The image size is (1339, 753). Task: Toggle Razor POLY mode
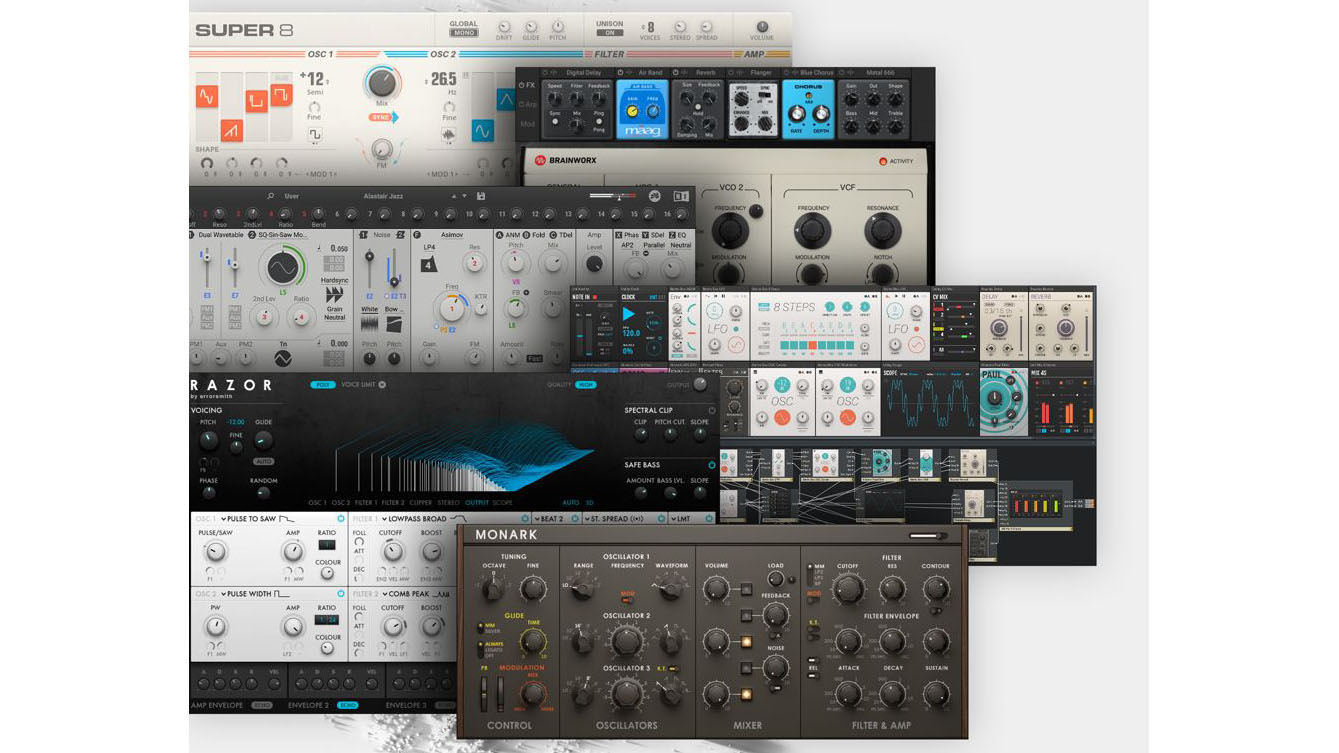pos(322,385)
